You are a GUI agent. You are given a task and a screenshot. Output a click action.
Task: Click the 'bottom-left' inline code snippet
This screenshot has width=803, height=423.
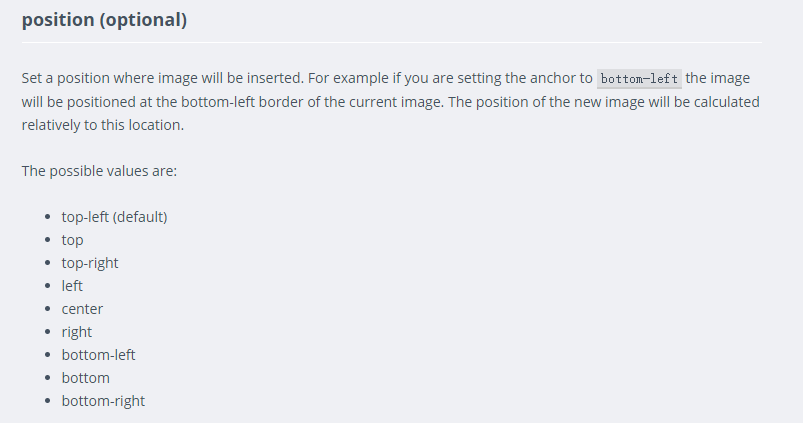(x=639, y=78)
